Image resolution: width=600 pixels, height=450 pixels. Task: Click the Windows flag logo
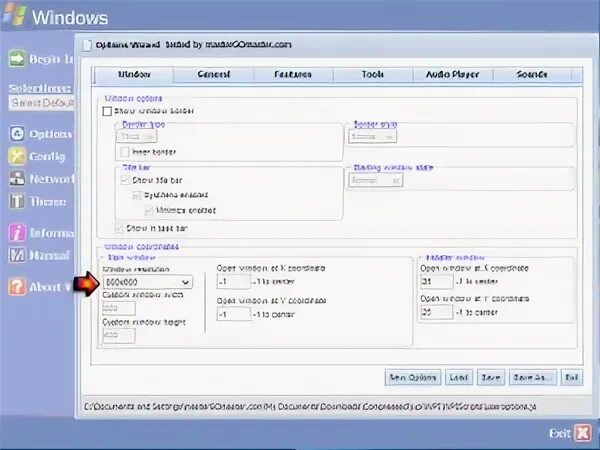tap(15, 15)
